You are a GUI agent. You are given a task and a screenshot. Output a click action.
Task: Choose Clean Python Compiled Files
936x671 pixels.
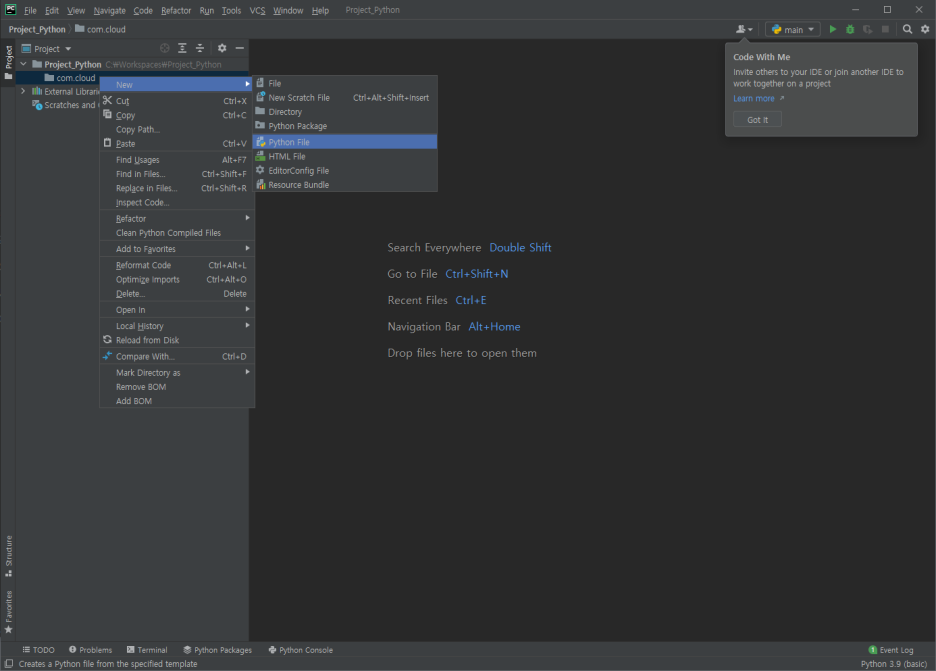coord(177,233)
